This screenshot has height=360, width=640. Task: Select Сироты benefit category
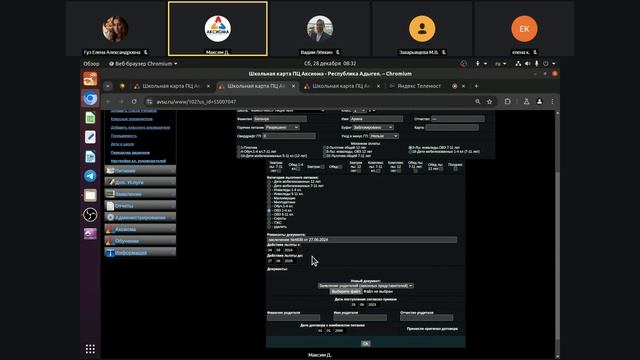[x=269, y=218]
